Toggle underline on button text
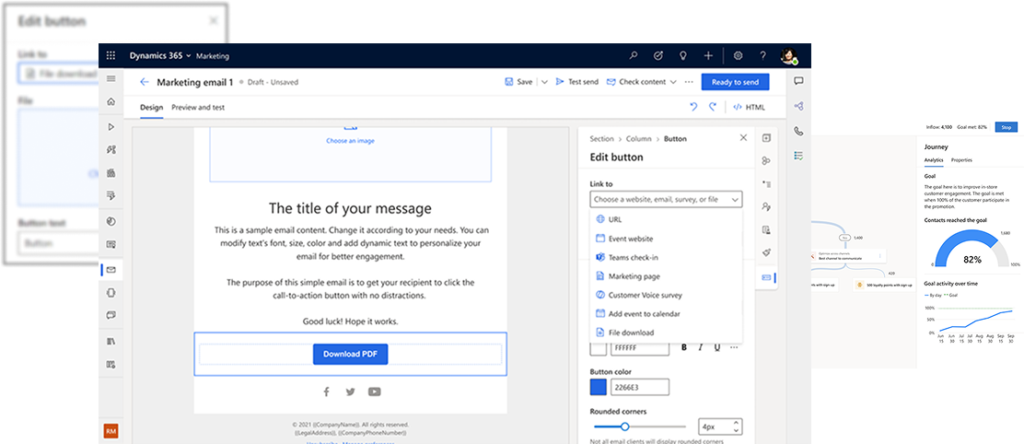The height and width of the screenshot is (444, 1024). [717, 348]
